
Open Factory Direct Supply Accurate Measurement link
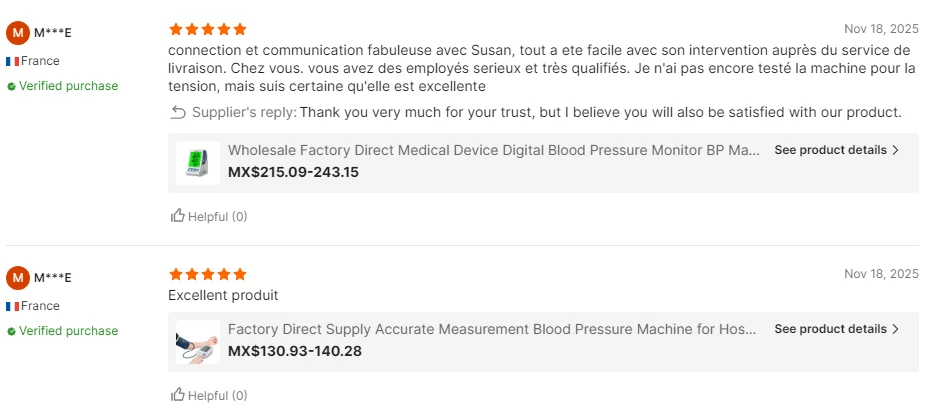coord(493,329)
